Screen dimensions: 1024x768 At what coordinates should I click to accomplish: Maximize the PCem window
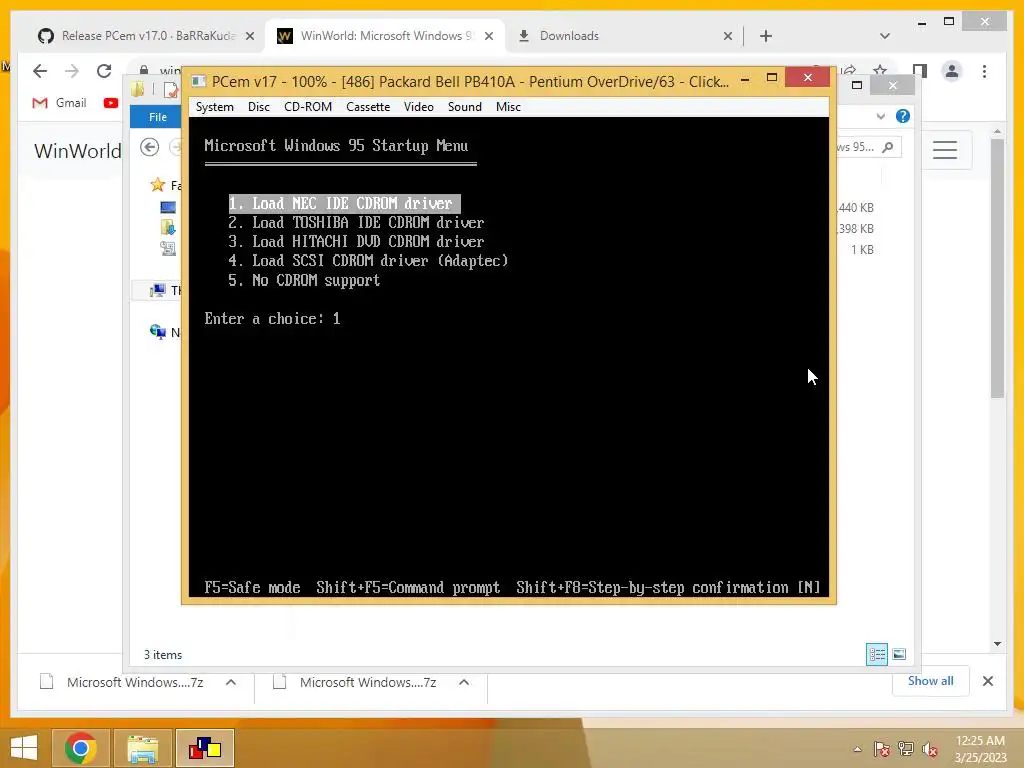coord(772,78)
